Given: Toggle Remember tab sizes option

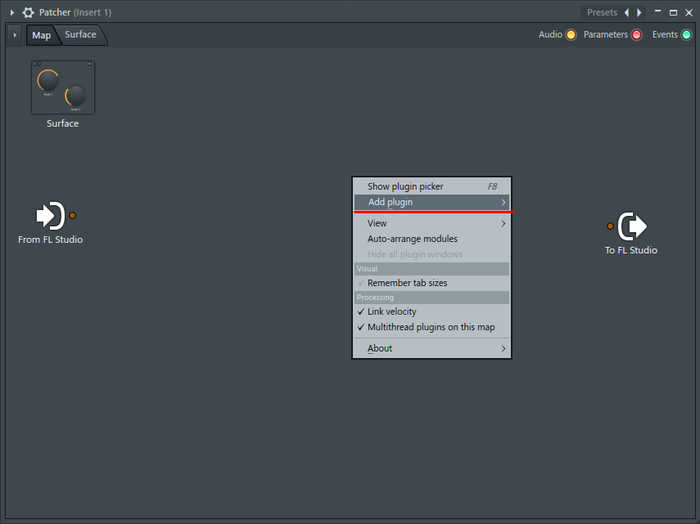Looking at the screenshot, I should click(x=432, y=283).
